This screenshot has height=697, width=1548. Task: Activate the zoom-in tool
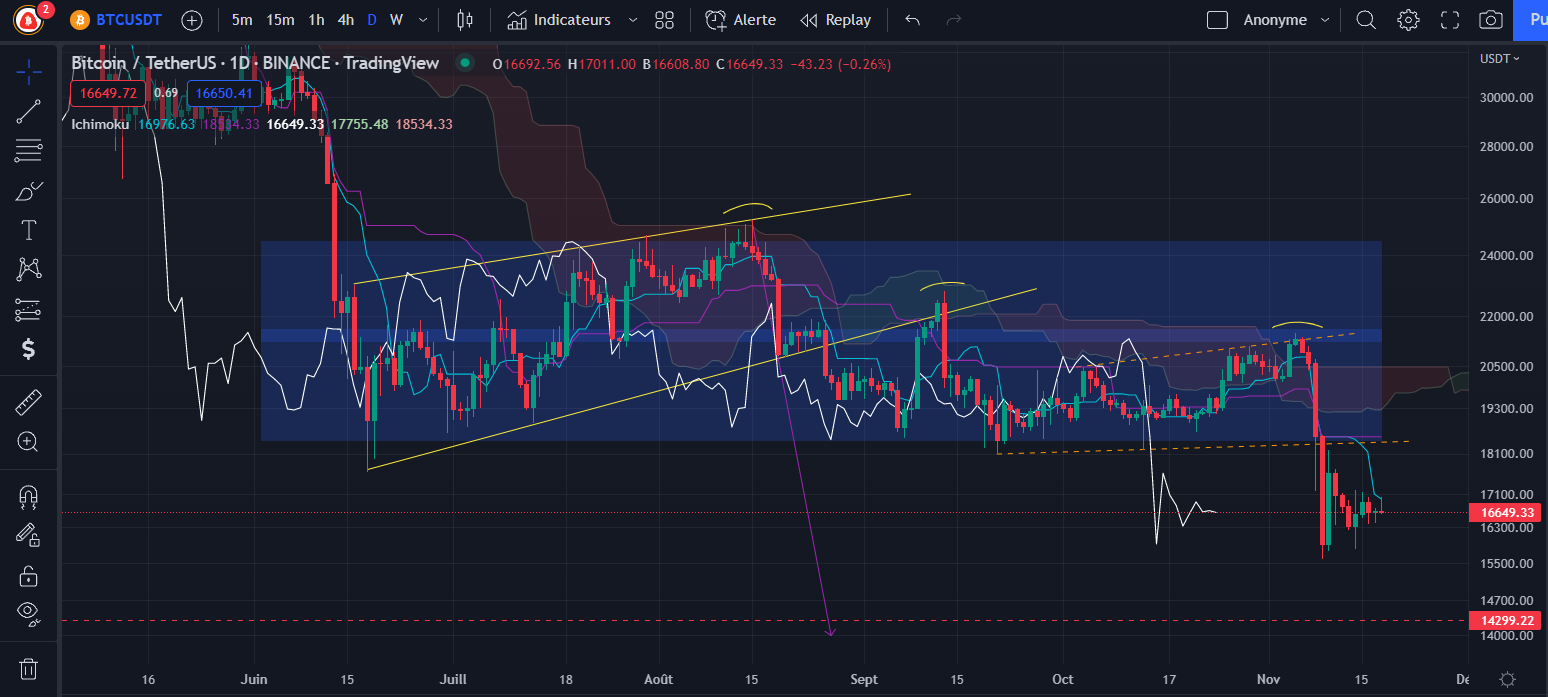[28, 439]
